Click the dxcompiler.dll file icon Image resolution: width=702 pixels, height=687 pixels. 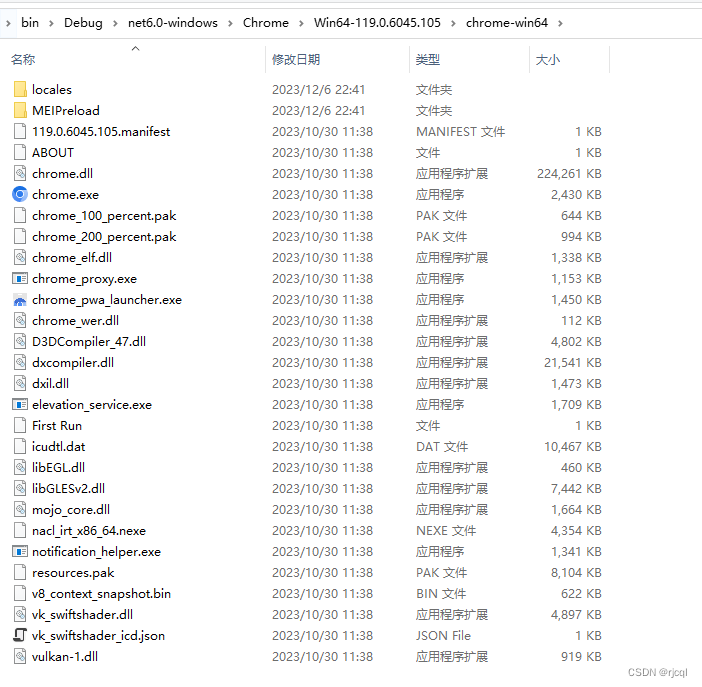(x=20, y=362)
